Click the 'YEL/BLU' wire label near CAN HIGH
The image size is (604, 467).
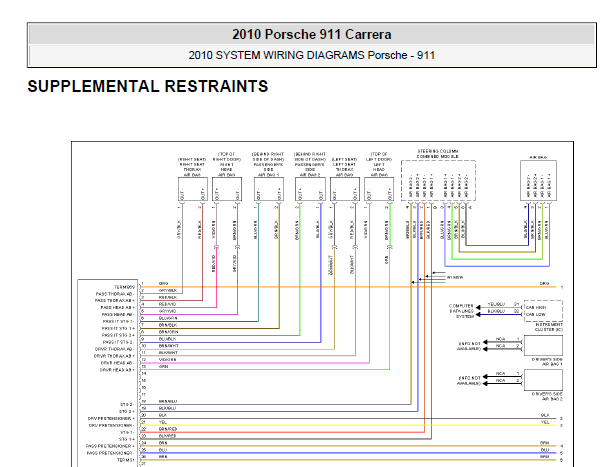pos(496,304)
